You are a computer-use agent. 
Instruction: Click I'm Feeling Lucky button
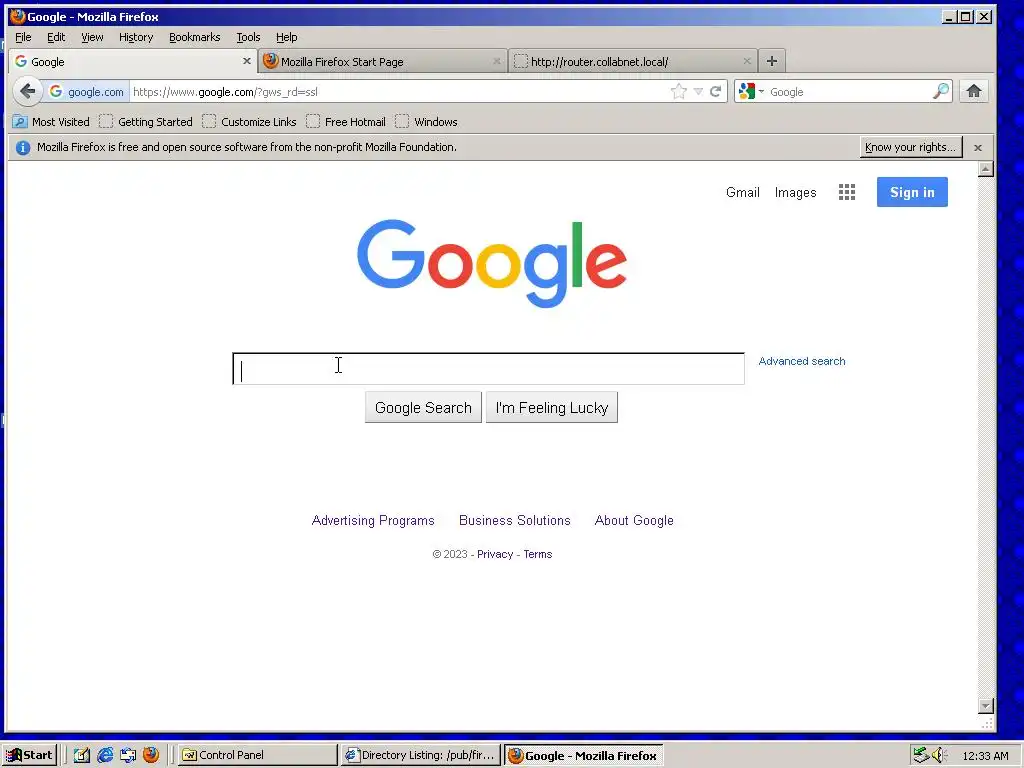coord(552,408)
